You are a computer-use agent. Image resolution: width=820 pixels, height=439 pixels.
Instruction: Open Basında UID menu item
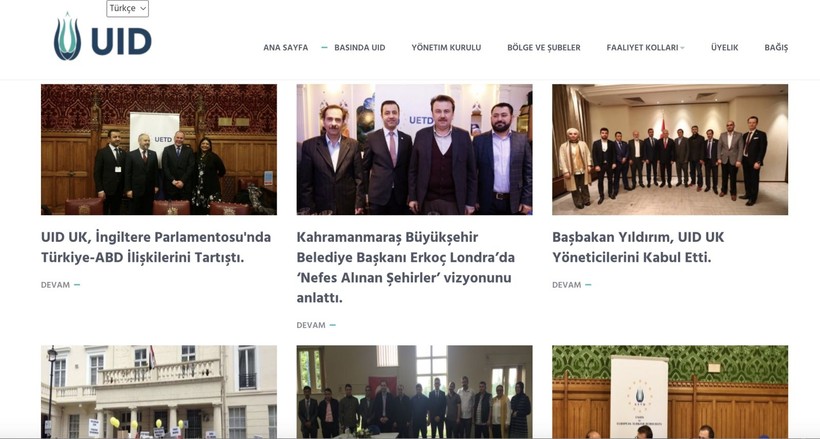point(360,48)
